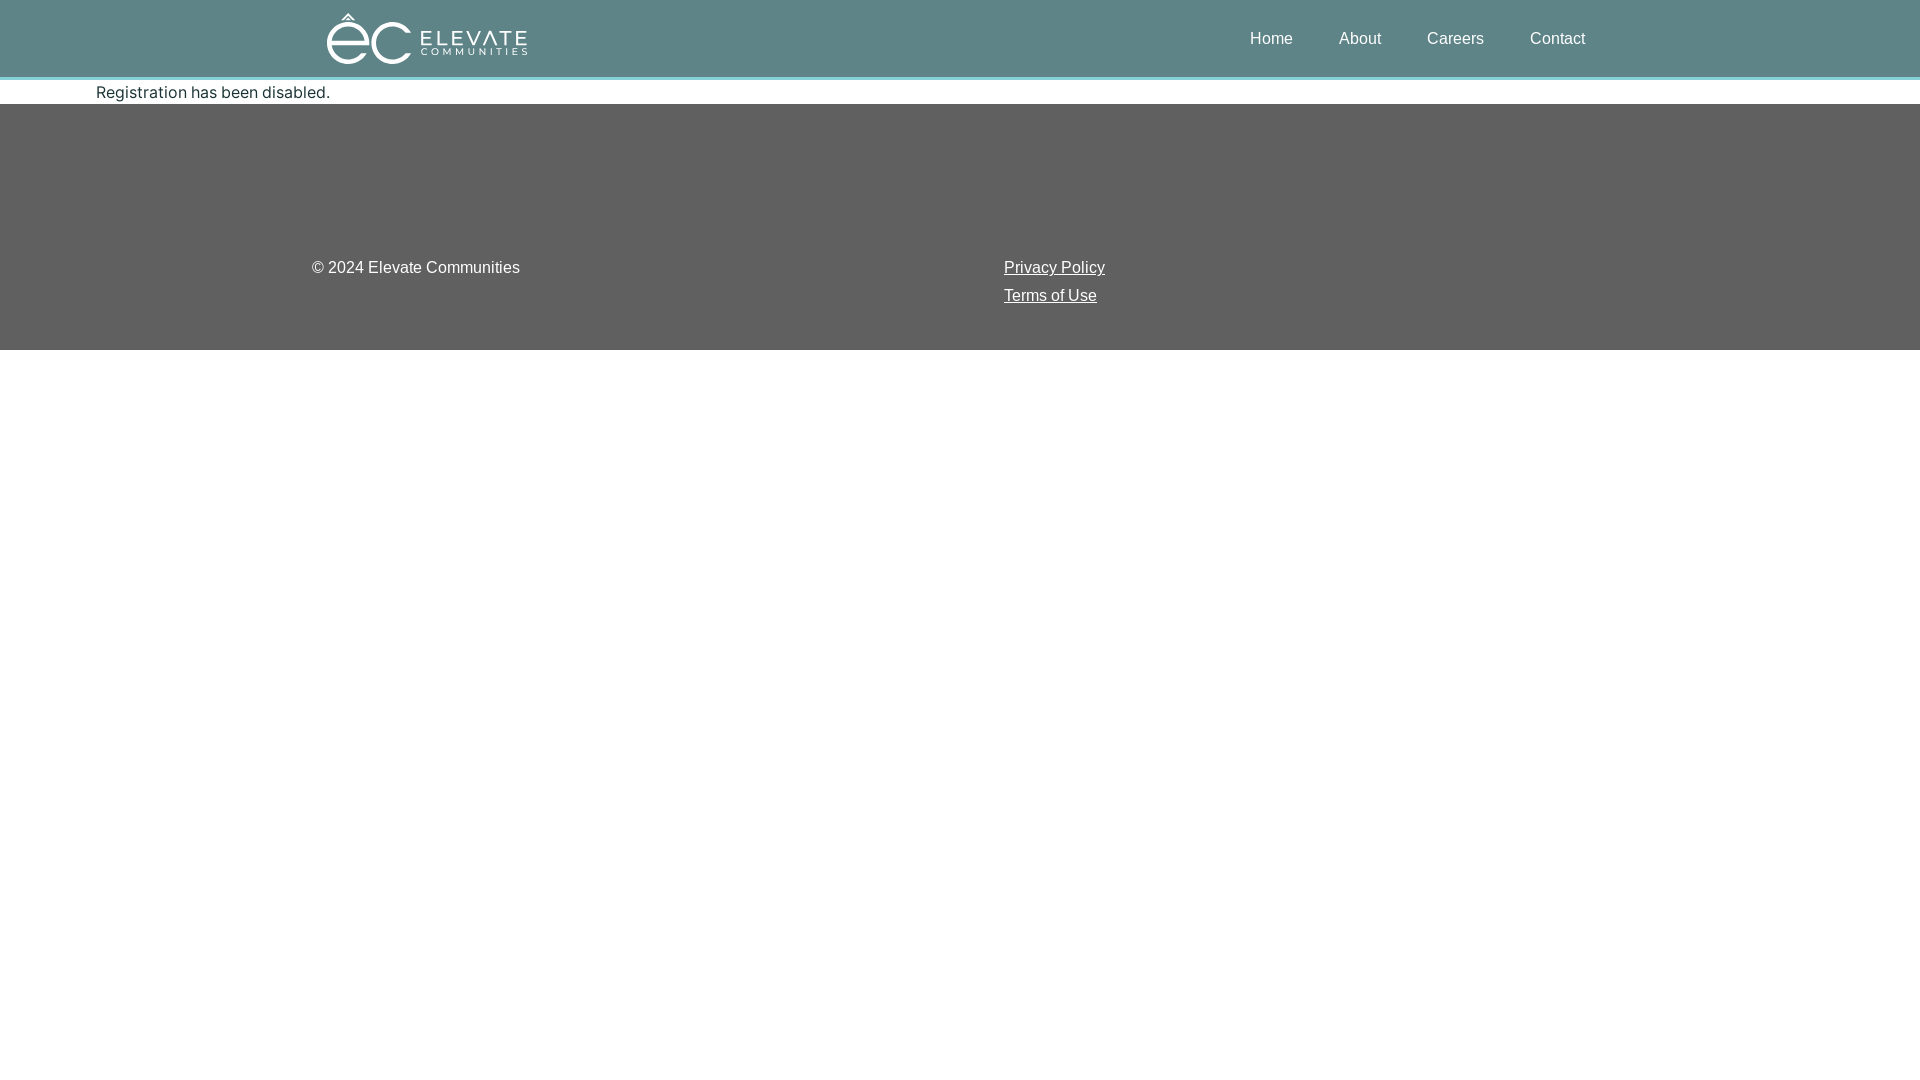The width and height of the screenshot is (1920, 1080).
Task: View the Terms of Use link
Action: [x=1050, y=296]
